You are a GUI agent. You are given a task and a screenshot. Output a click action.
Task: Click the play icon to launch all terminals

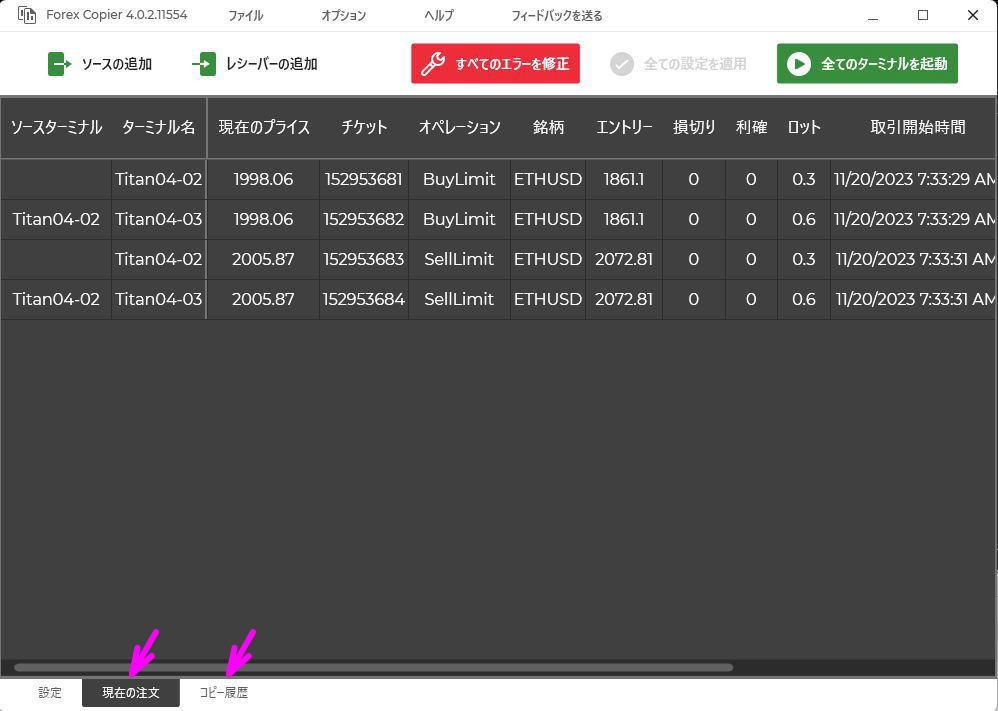click(x=799, y=63)
